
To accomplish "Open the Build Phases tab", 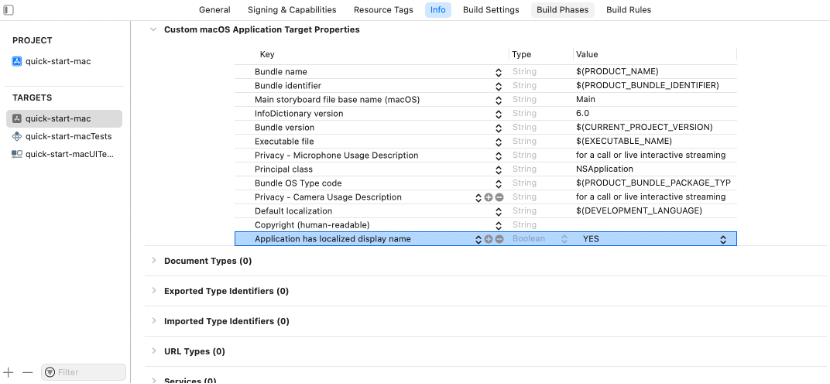I will 562,10.
